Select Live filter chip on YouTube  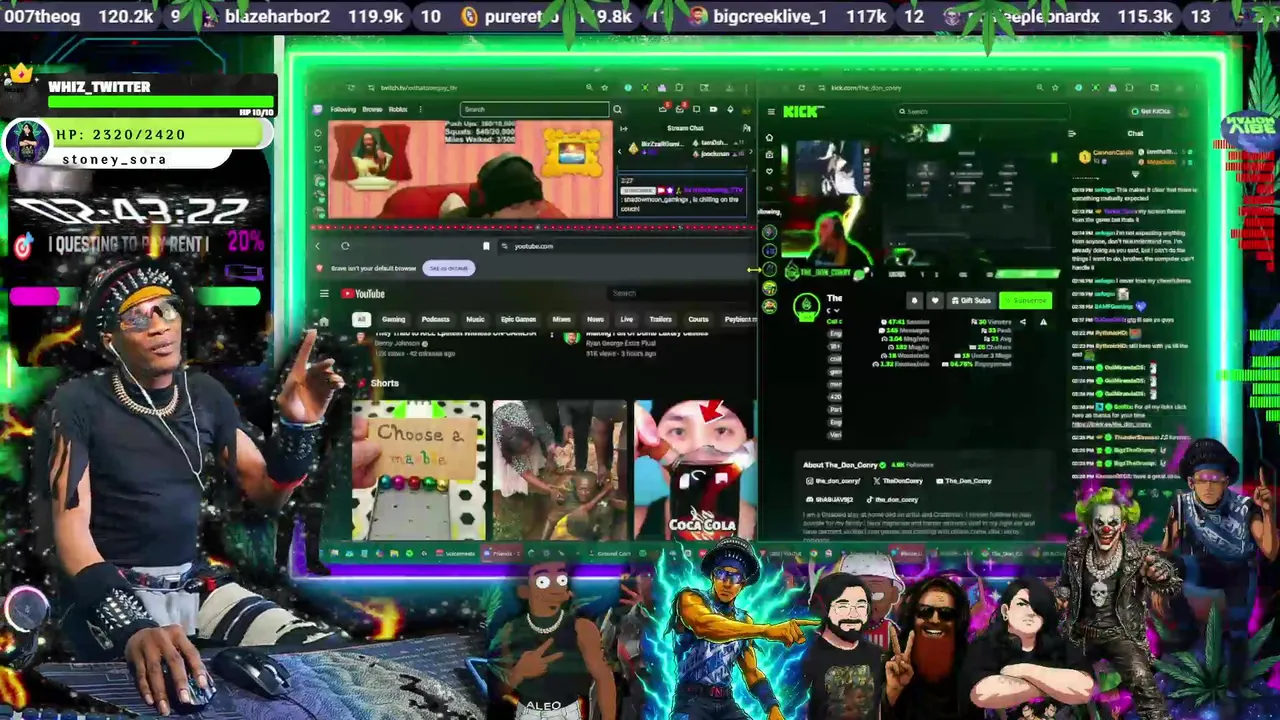tap(626, 319)
